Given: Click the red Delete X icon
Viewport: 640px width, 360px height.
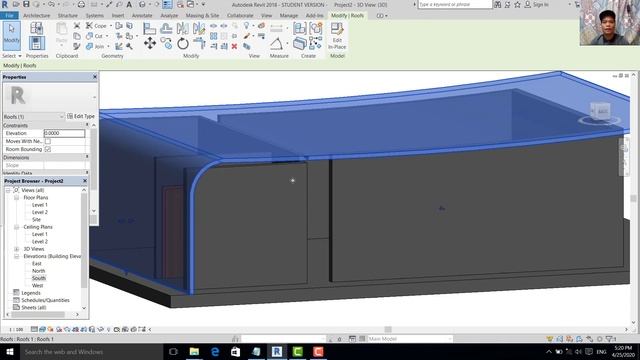Looking at the screenshot, I should click(x=234, y=47).
